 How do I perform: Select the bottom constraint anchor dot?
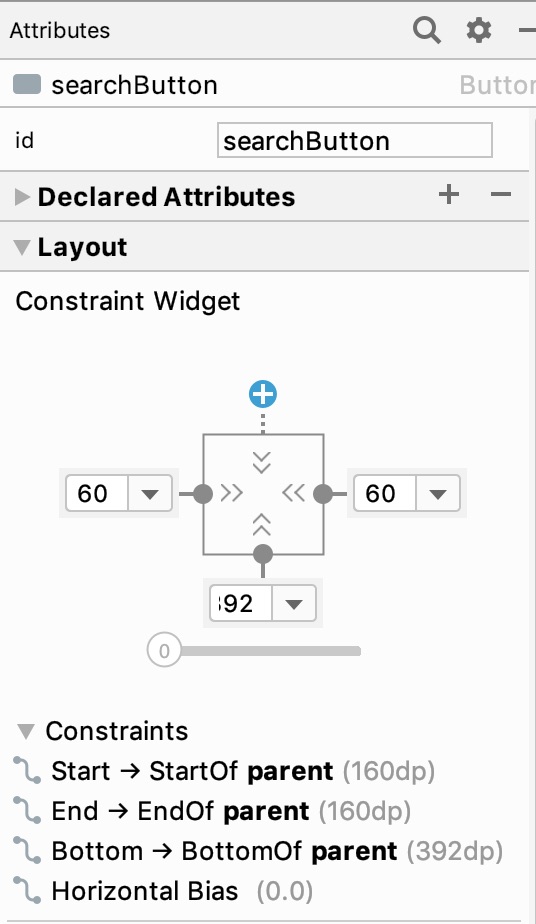[x=263, y=554]
